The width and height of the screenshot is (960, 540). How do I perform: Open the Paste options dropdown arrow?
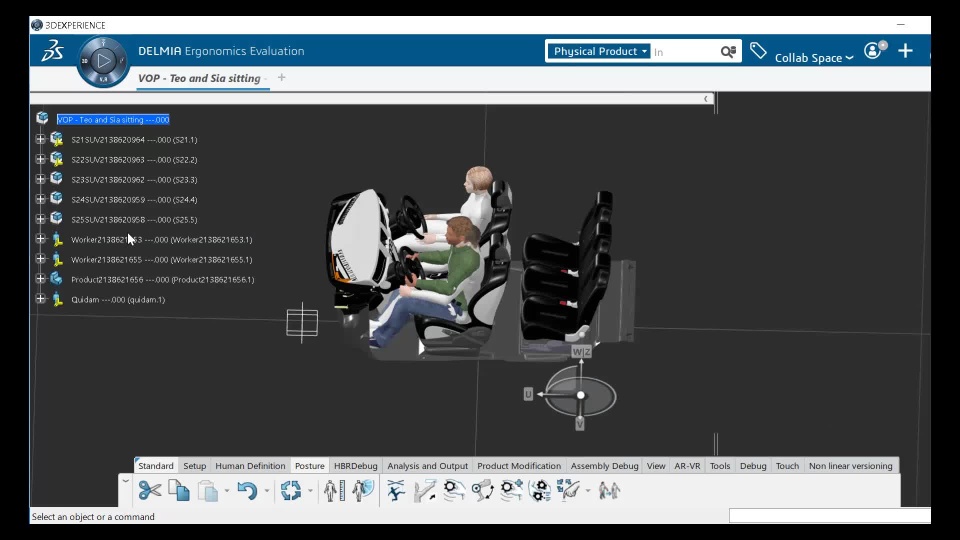[227, 491]
